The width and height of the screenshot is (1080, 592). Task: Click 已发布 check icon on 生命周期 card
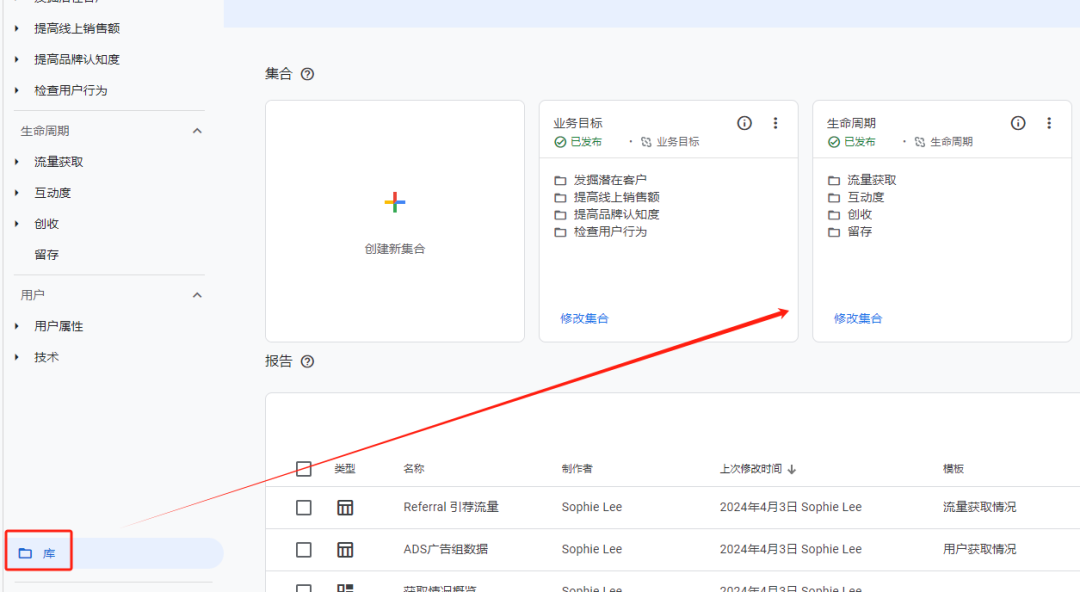tap(833, 142)
